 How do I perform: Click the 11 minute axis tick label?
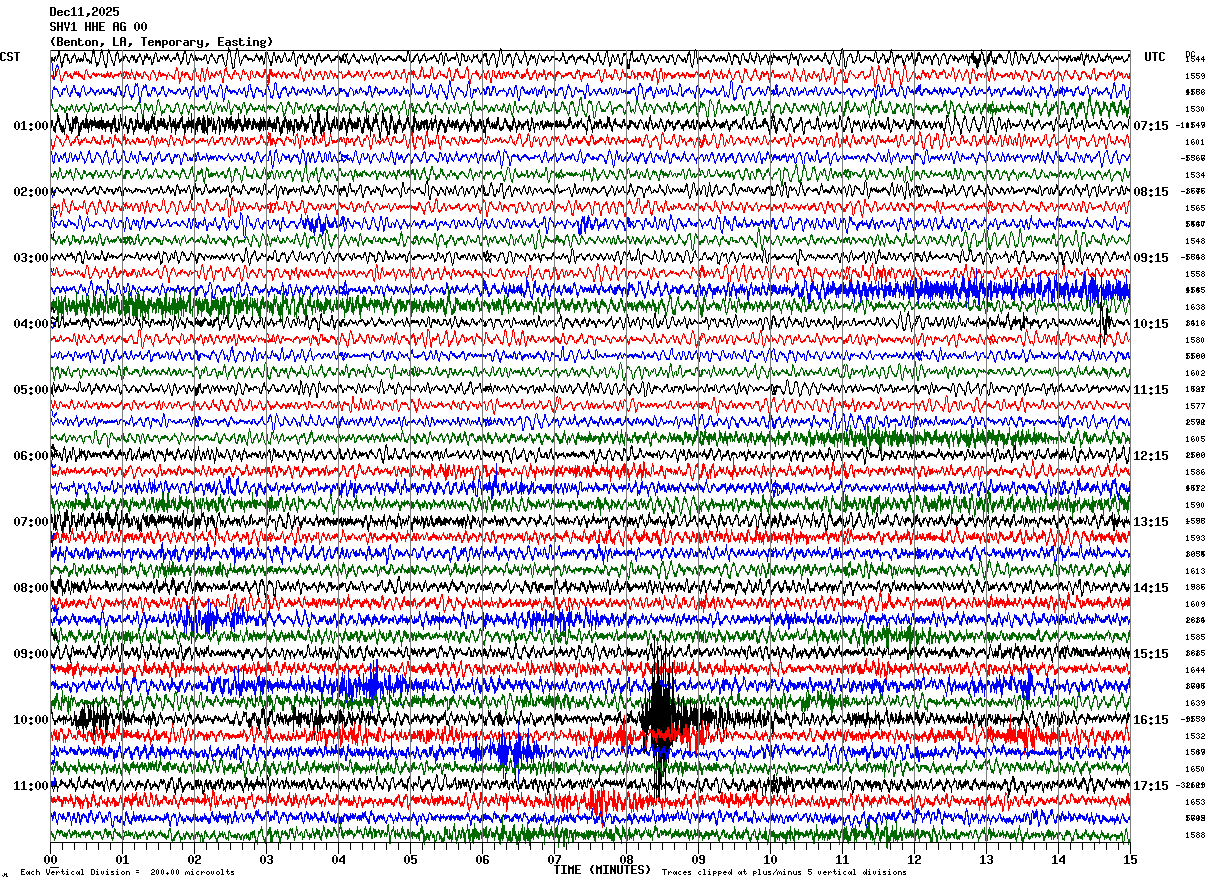pos(842,859)
